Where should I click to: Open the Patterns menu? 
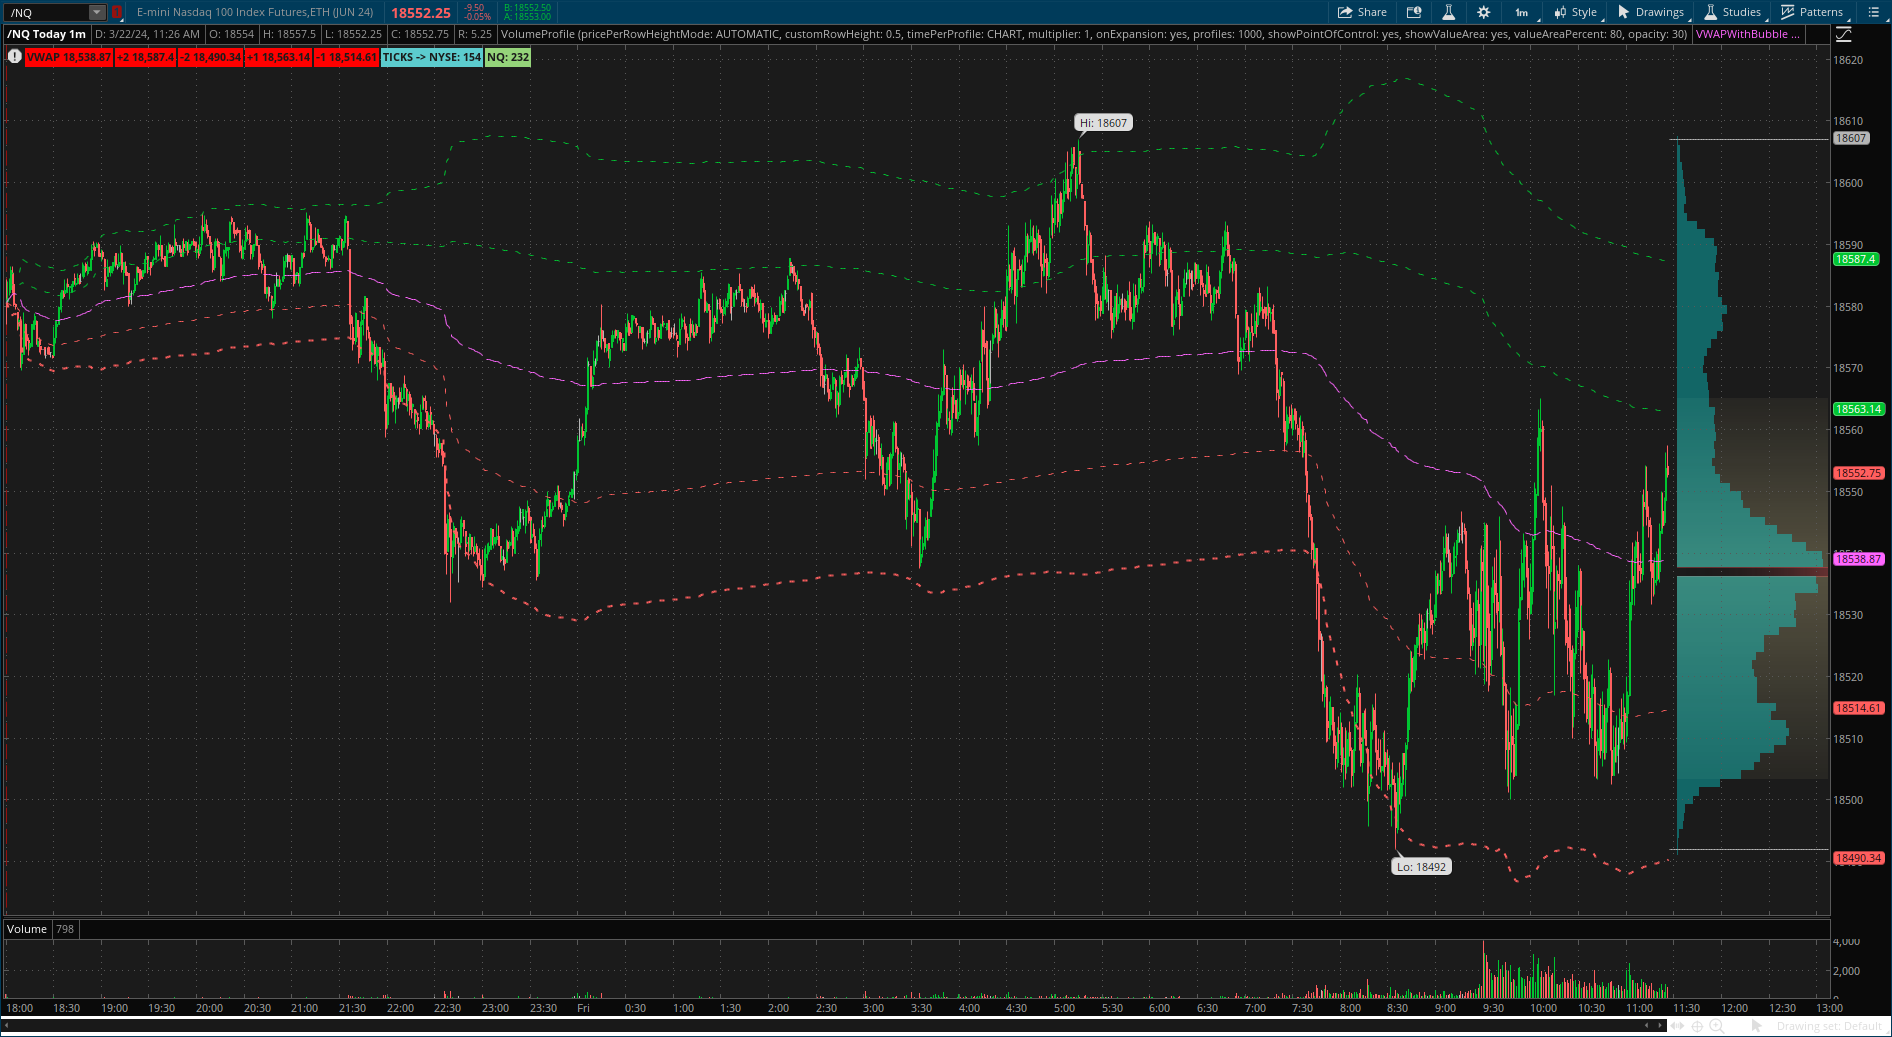pos(1812,12)
